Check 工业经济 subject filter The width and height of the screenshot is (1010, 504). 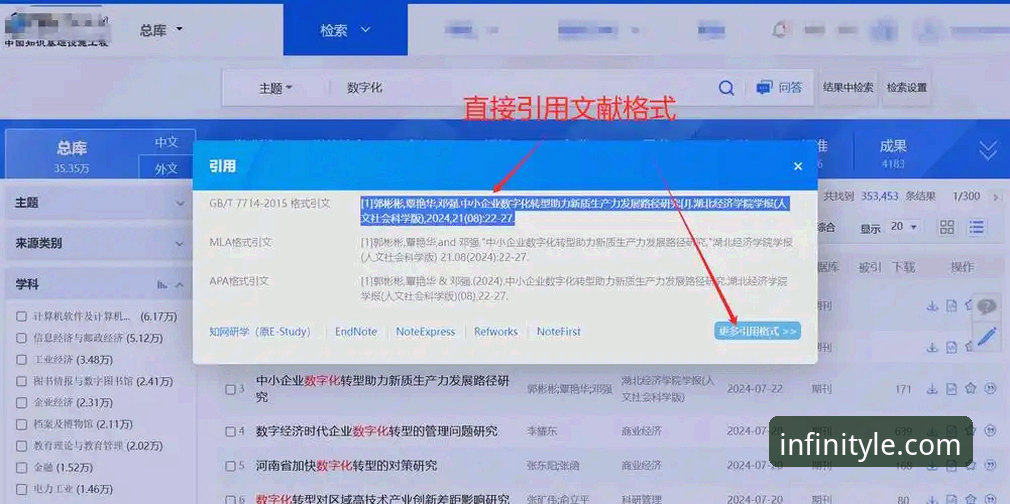(x=22, y=359)
